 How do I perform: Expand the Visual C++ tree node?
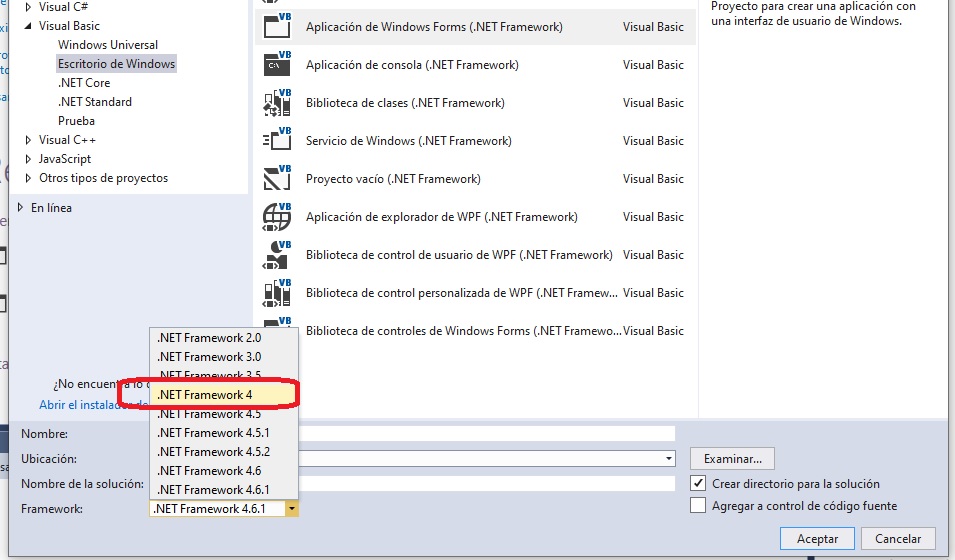[x=28, y=140]
